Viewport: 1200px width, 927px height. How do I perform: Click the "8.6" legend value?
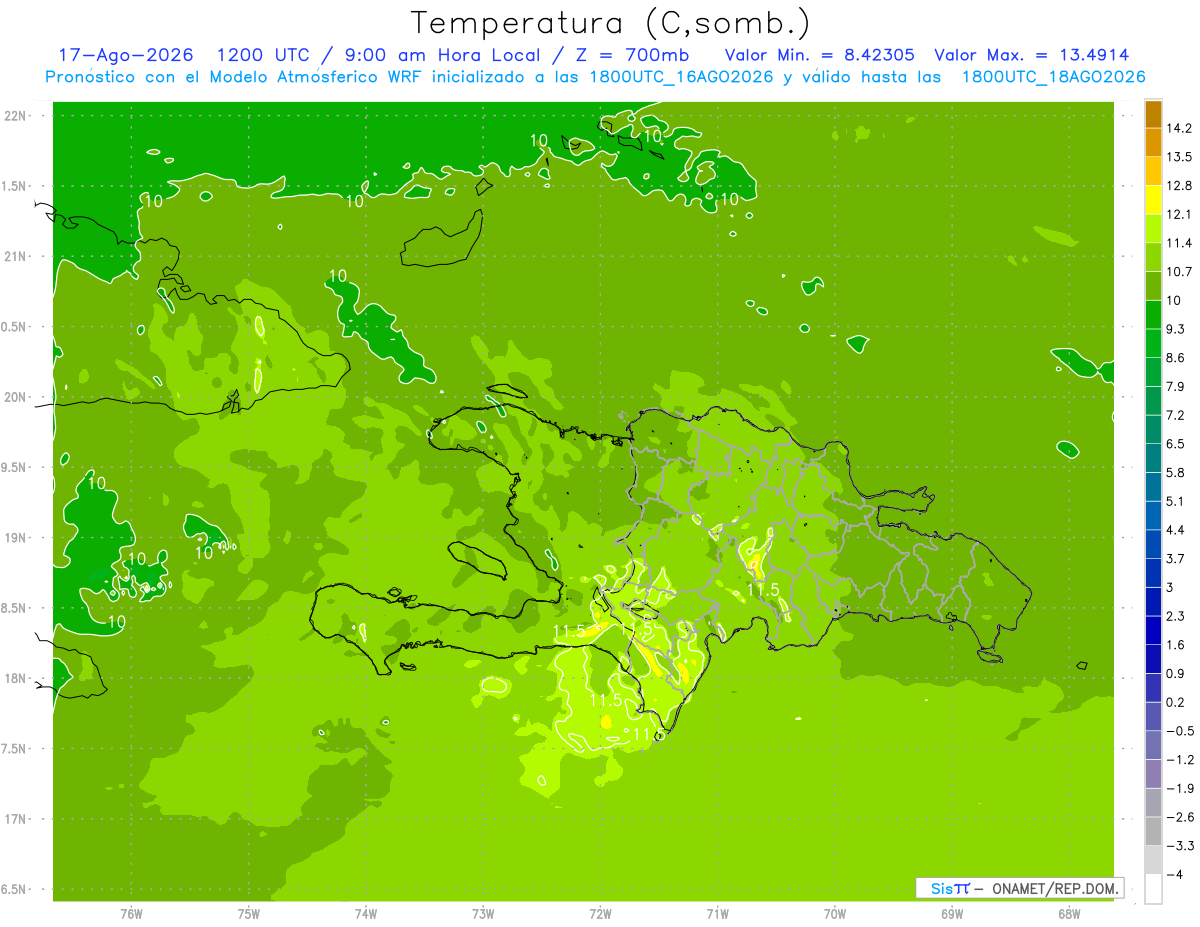coord(1176,357)
